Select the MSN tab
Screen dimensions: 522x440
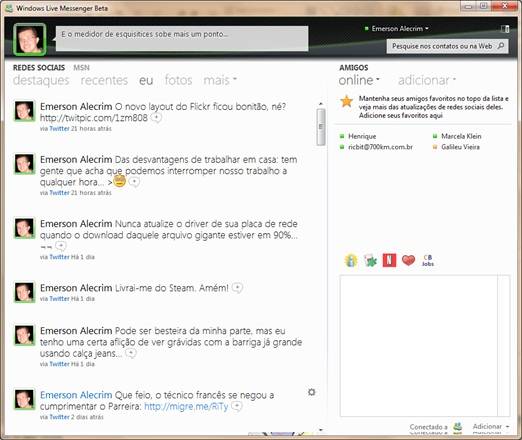tap(81, 68)
